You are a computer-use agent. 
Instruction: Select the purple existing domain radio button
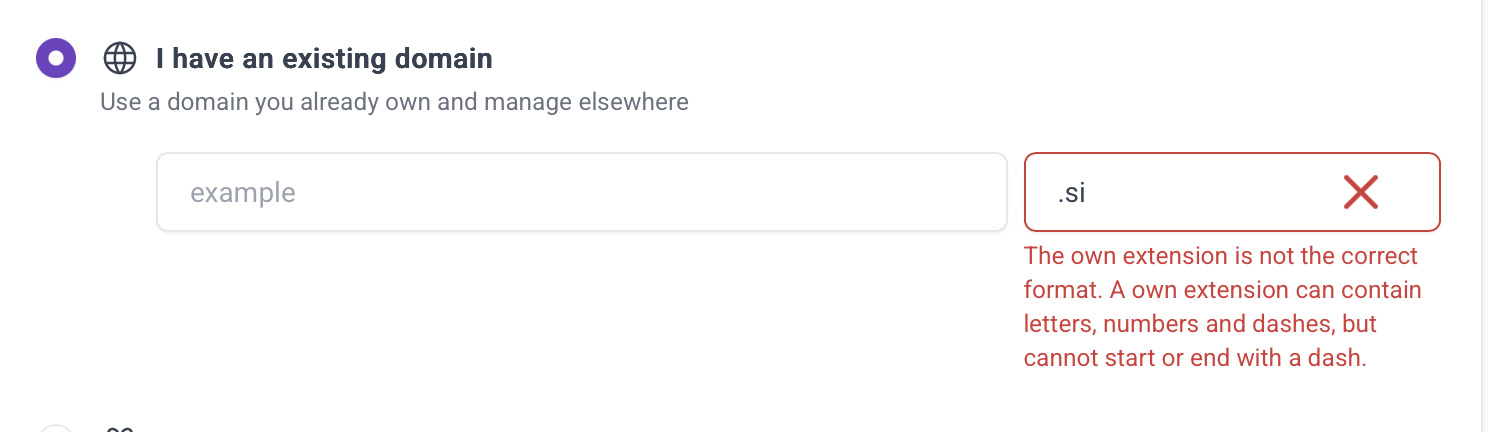pyautogui.click(x=56, y=58)
